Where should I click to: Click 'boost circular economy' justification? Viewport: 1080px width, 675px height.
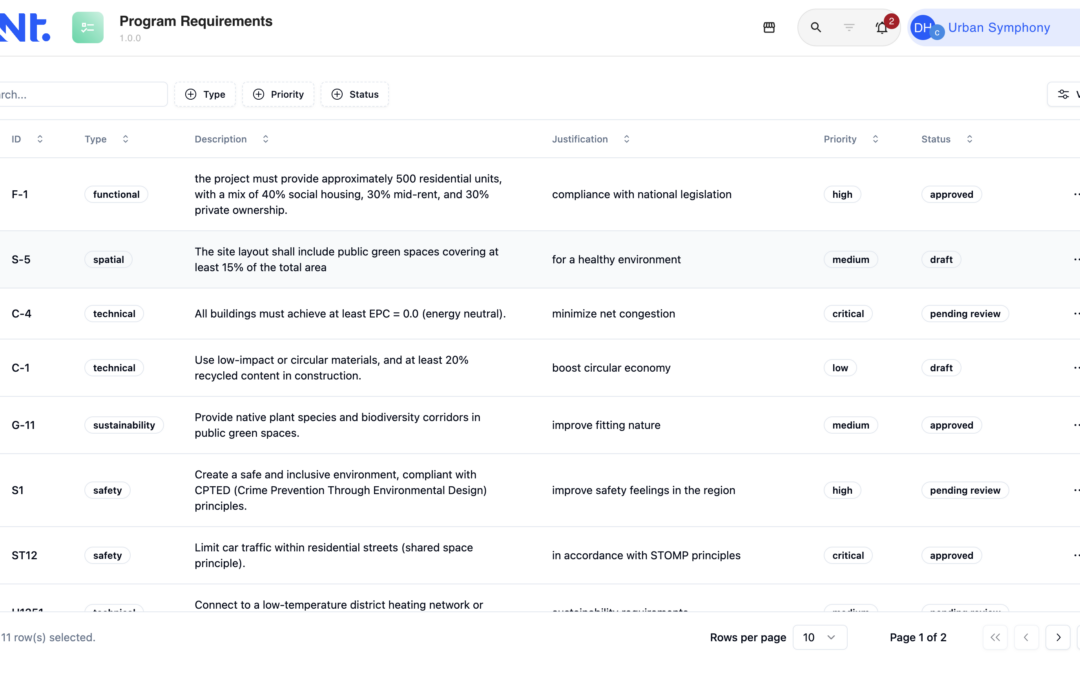pyautogui.click(x=611, y=368)
